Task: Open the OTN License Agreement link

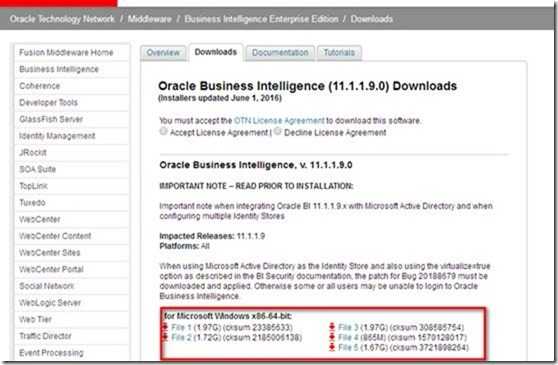Action: click(x=279, y=121)
